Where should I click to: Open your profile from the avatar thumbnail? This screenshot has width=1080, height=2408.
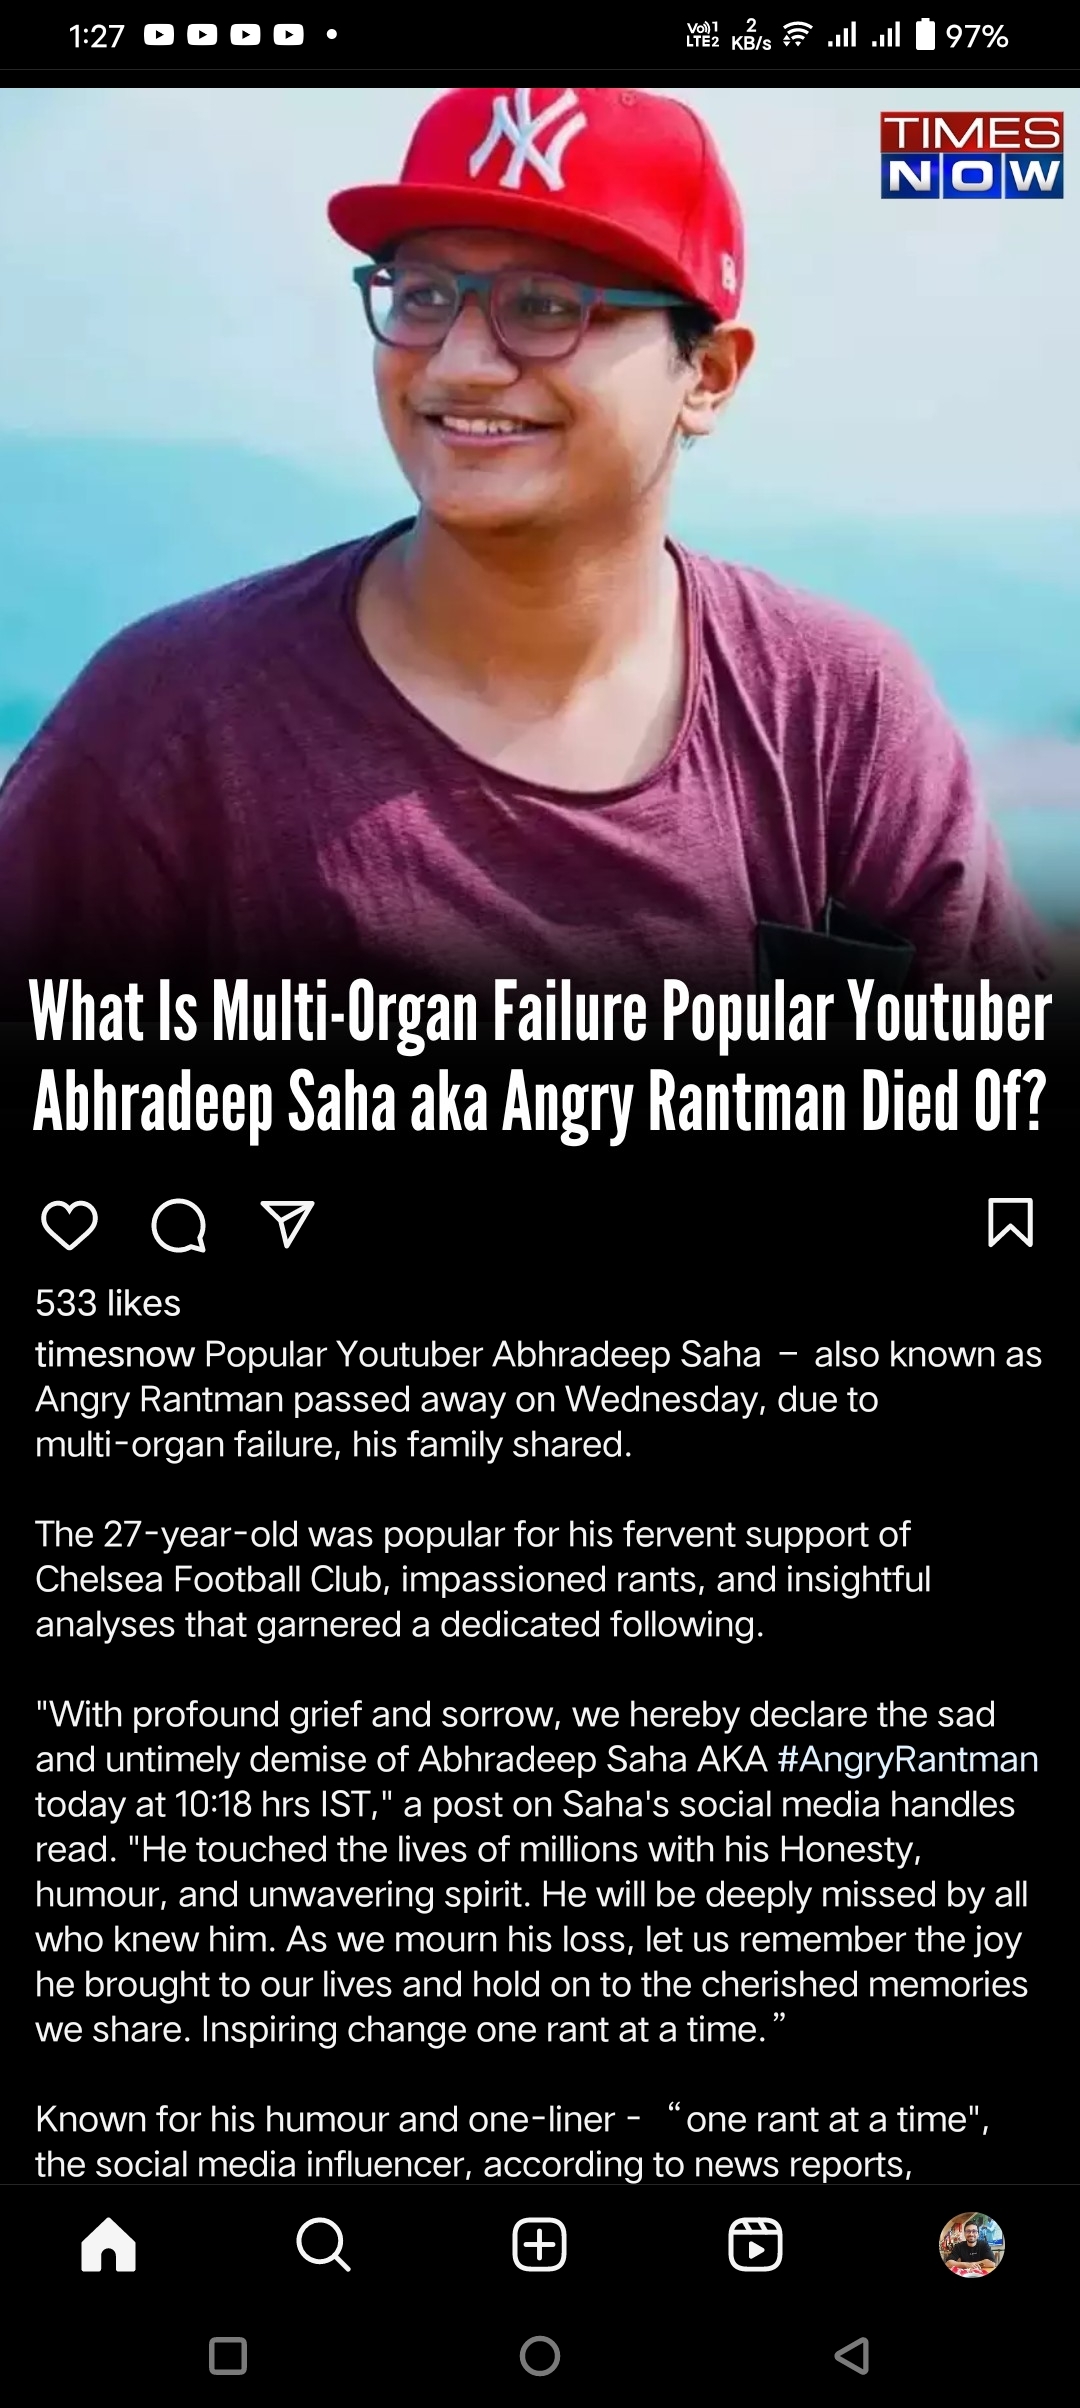(971, 2245)
